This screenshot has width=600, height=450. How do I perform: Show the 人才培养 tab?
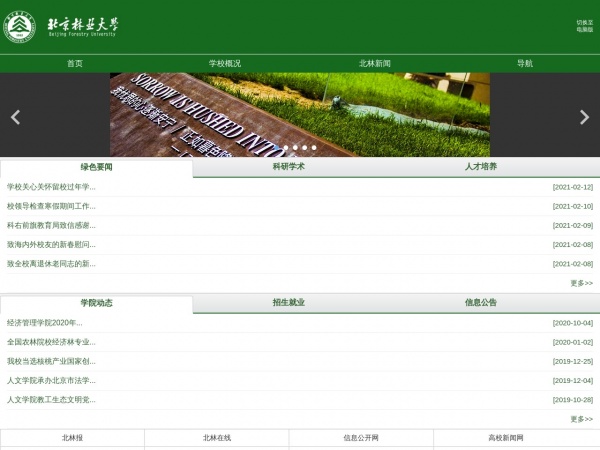click(481, 167)
